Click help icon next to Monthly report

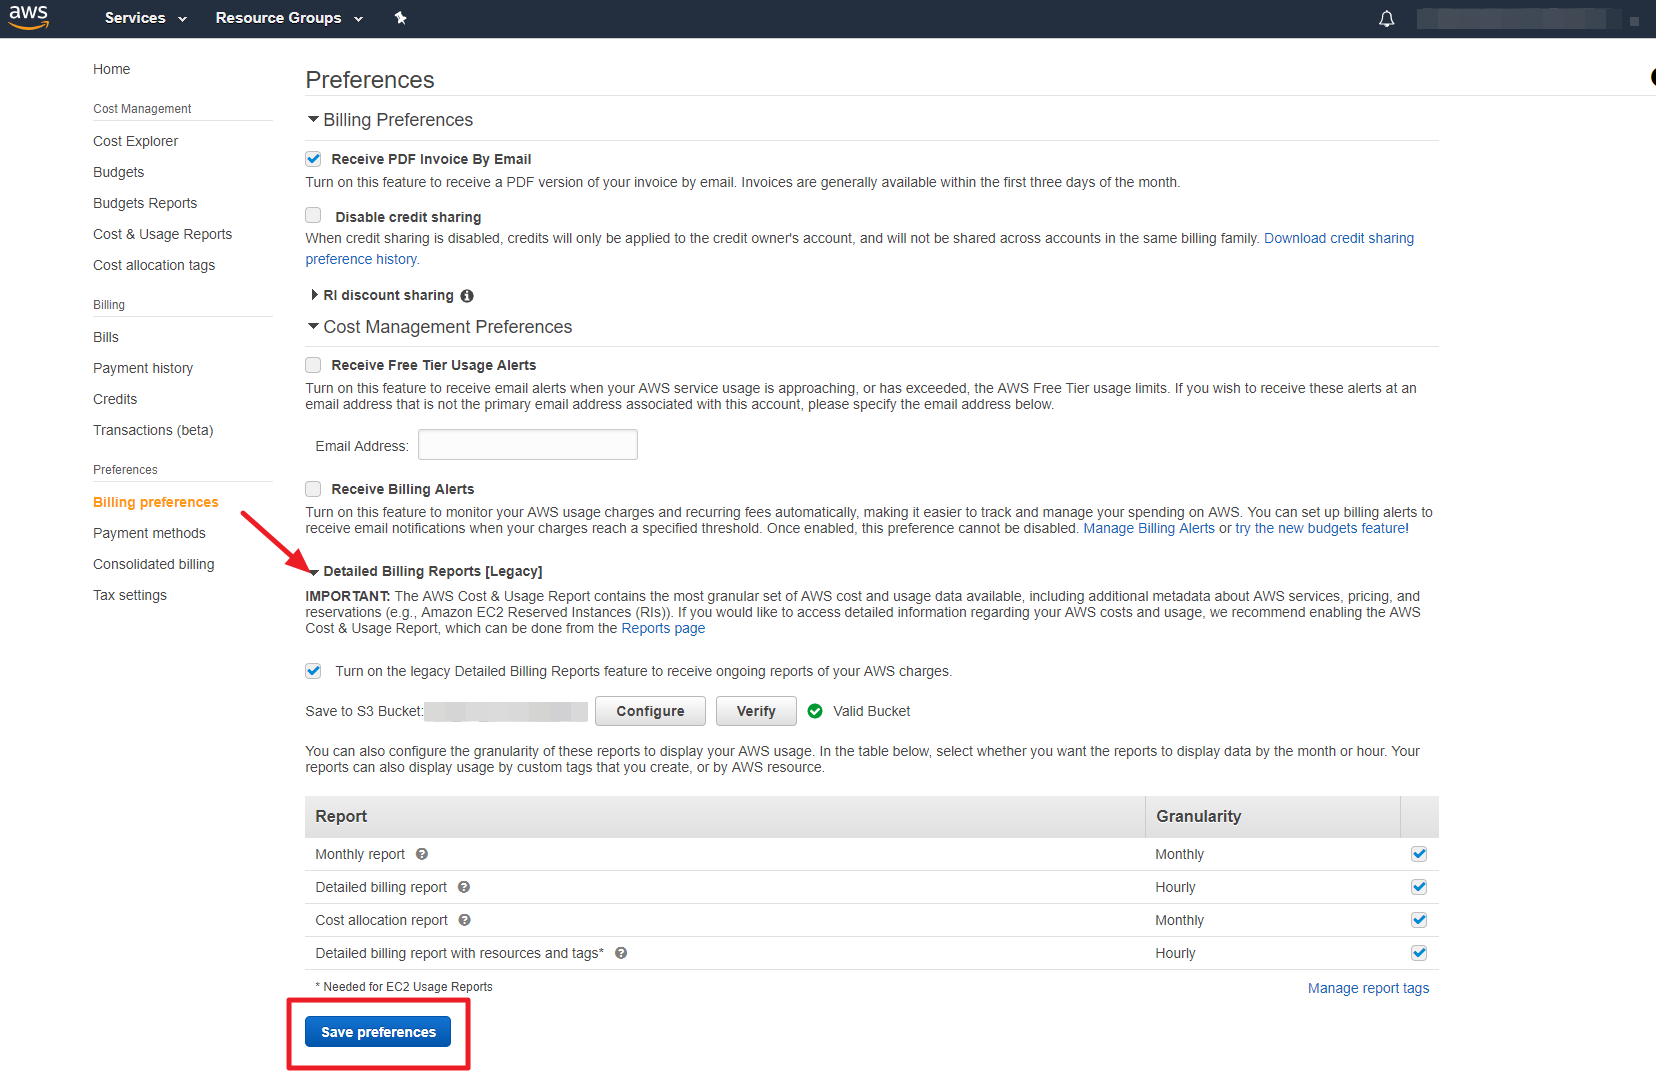(x=422, y=854)
